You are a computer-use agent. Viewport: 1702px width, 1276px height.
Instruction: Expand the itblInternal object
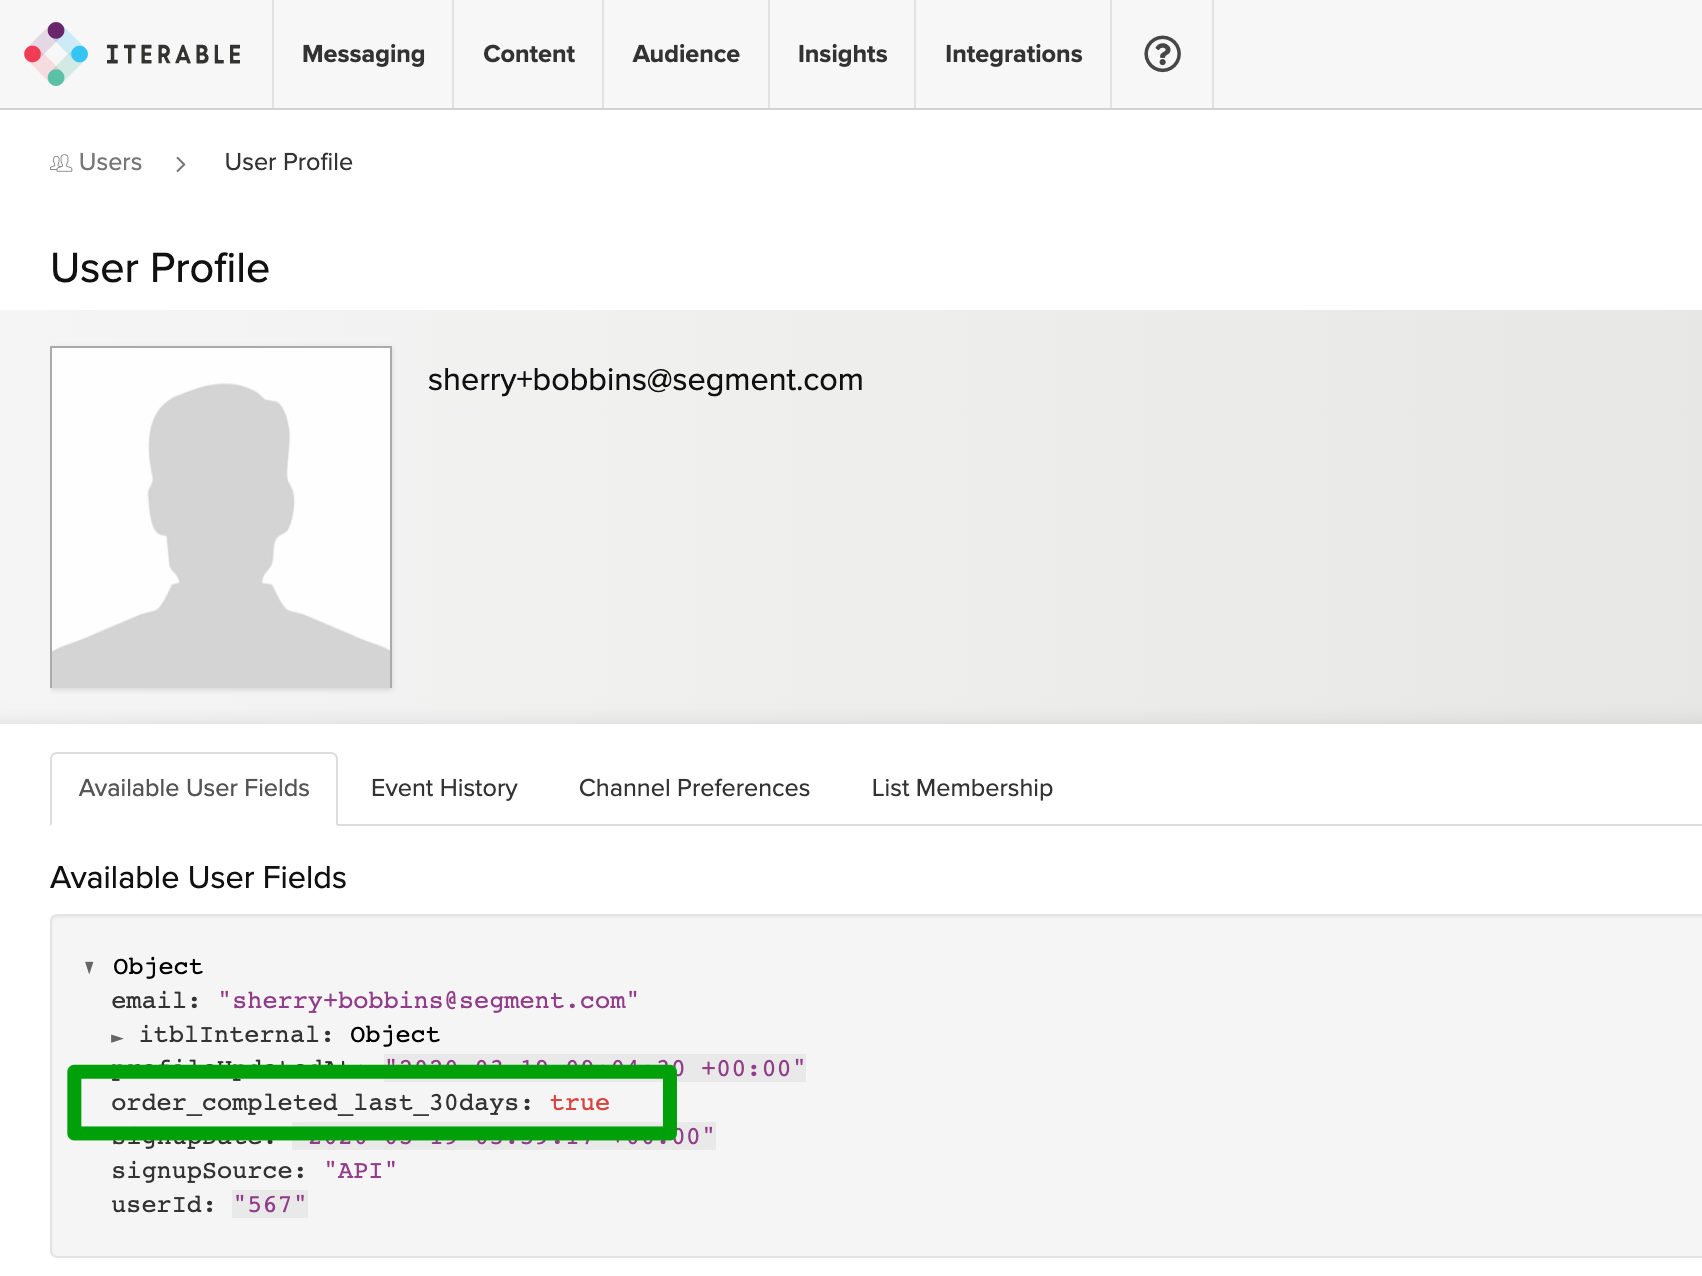pos(119,1035)
